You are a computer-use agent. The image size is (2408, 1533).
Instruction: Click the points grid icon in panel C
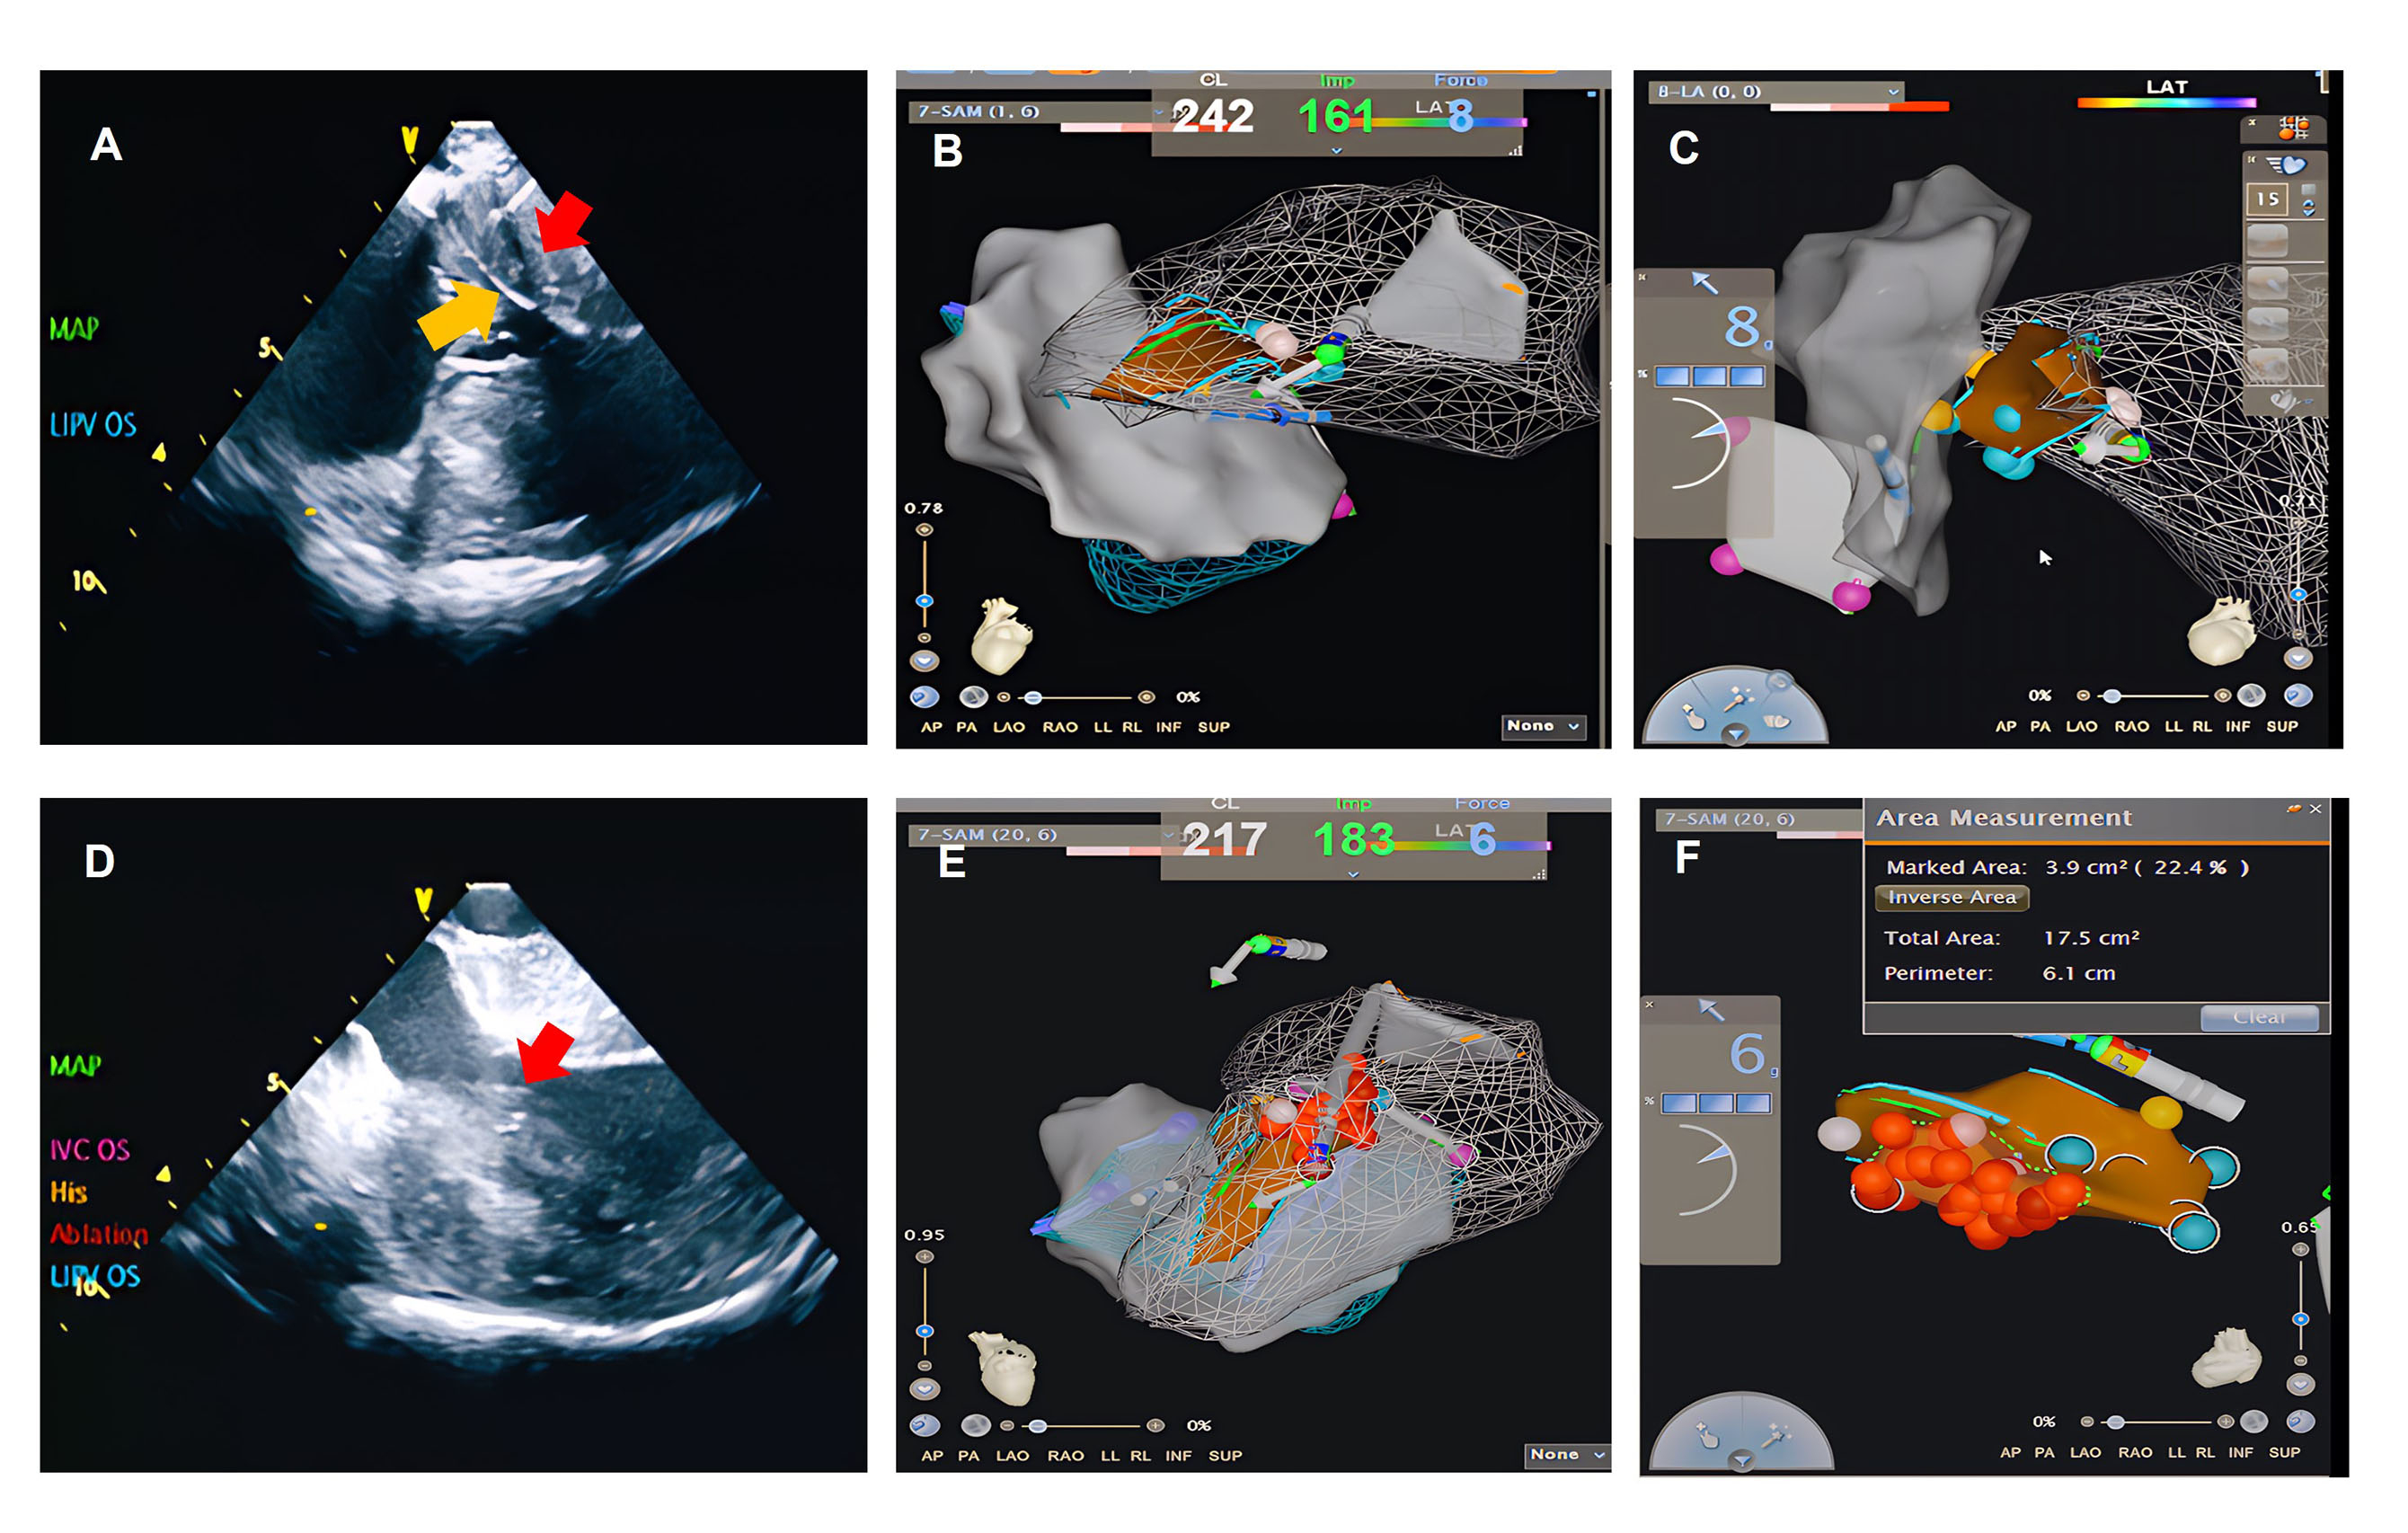[x=2292, y=128]
